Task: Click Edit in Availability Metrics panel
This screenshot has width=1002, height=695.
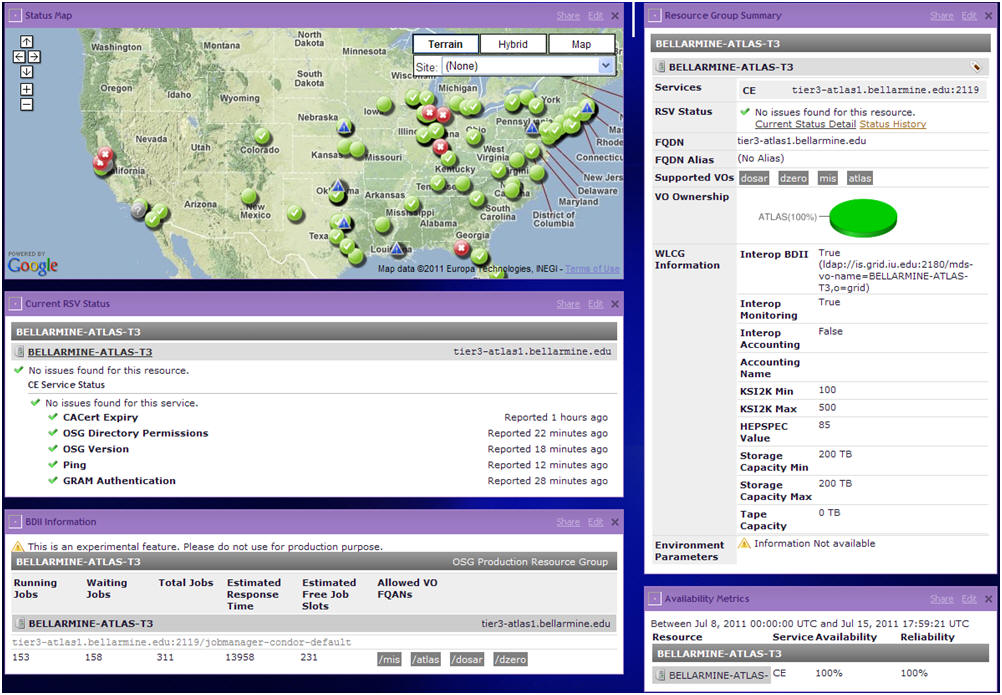Action: coord(969,599)
